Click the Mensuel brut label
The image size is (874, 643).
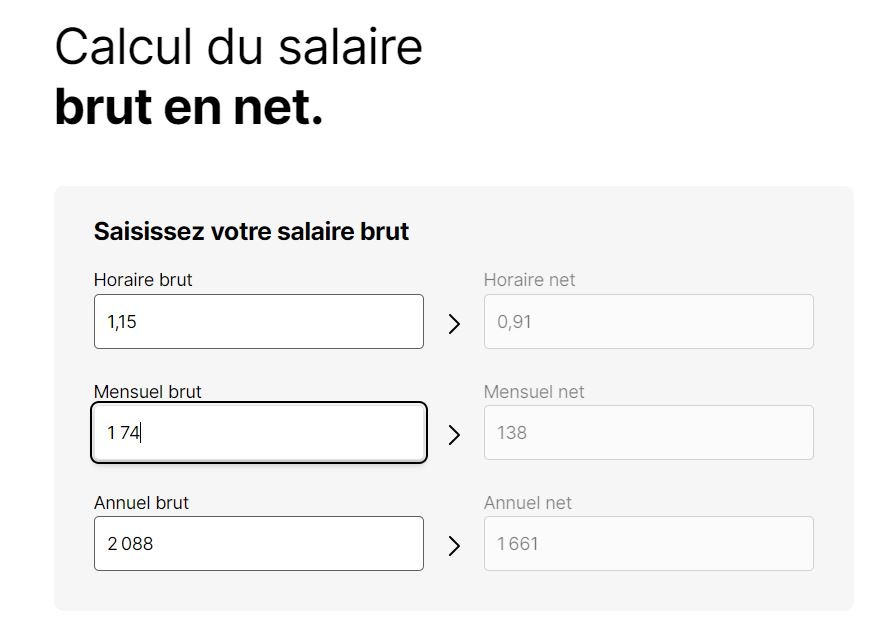pyautogui.click(x=146, y=391)
